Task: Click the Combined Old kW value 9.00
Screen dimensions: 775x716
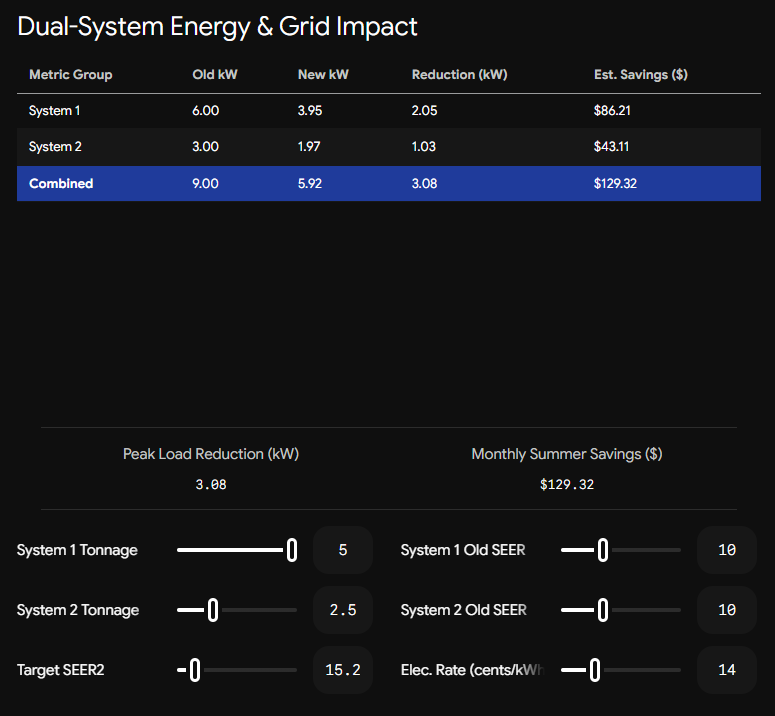Action: click(206, 184)
